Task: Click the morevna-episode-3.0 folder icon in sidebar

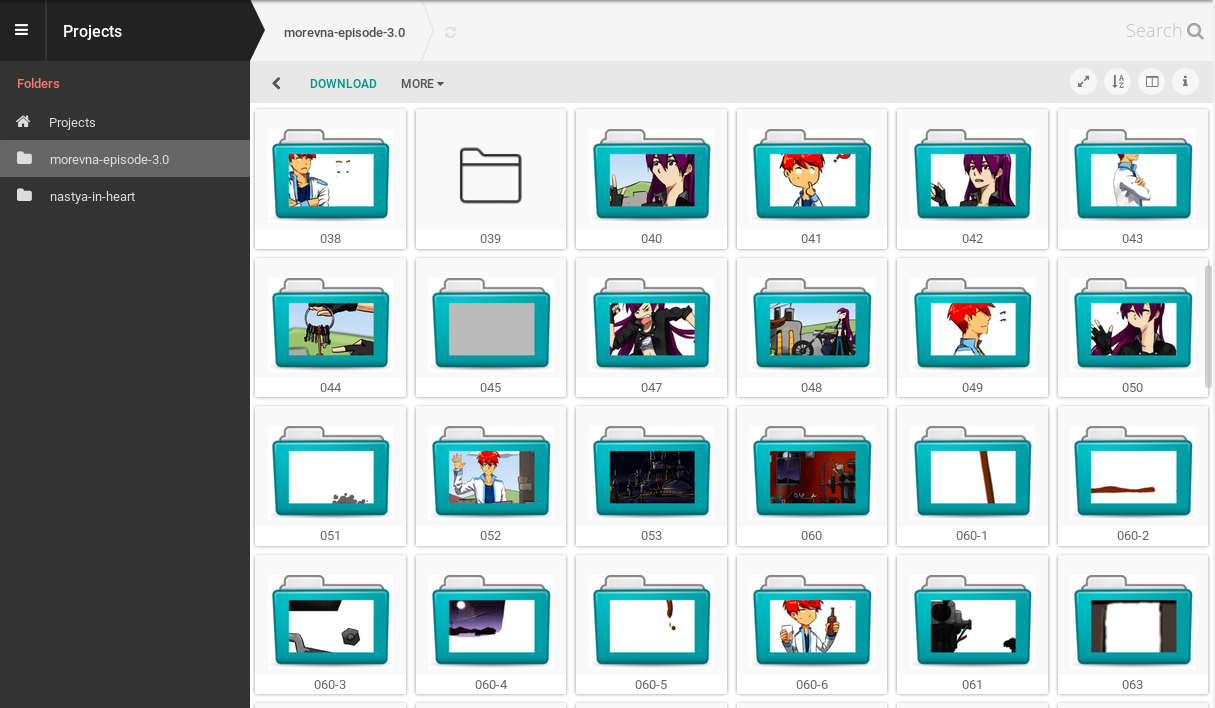Action: tap(24, 159)
